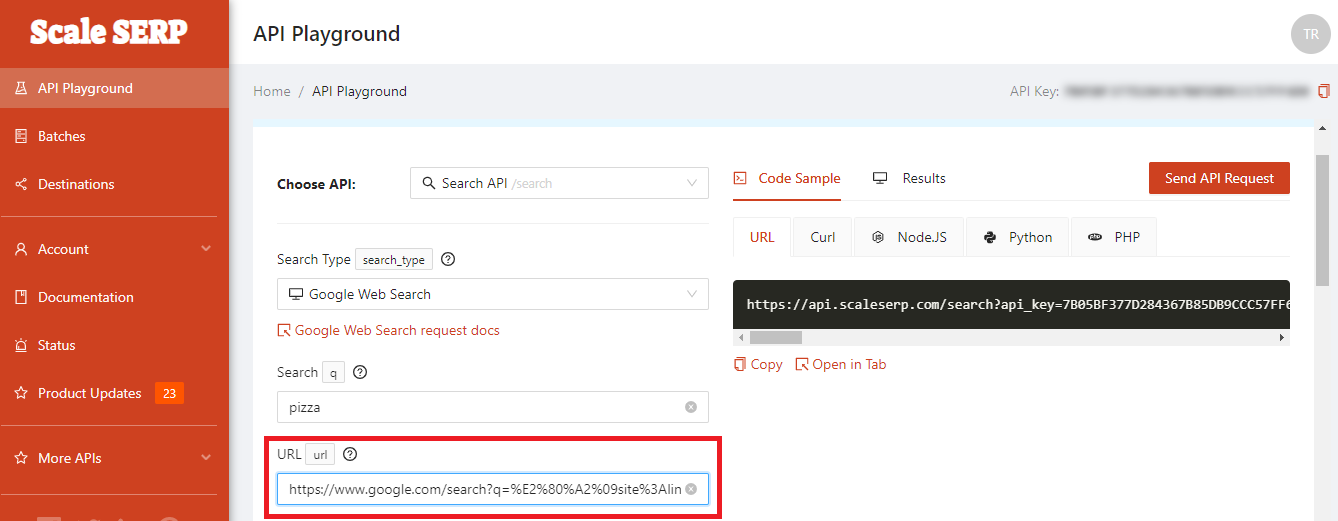Switch to the Results tab
The width and height of the screenshot is (1338, 521).
(x=909, y=178)
